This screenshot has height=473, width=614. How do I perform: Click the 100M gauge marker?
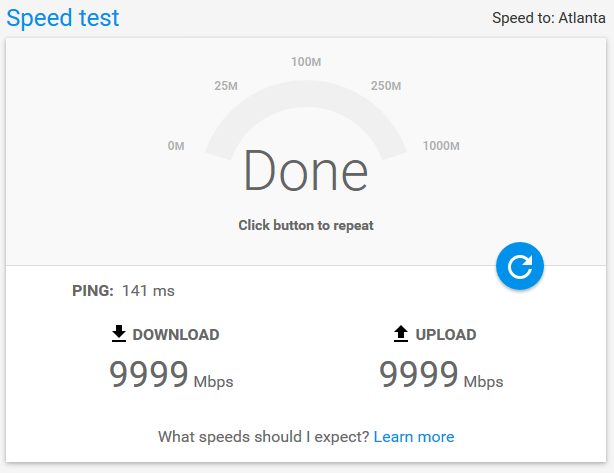pyautogui.click(x=306, y=62)
